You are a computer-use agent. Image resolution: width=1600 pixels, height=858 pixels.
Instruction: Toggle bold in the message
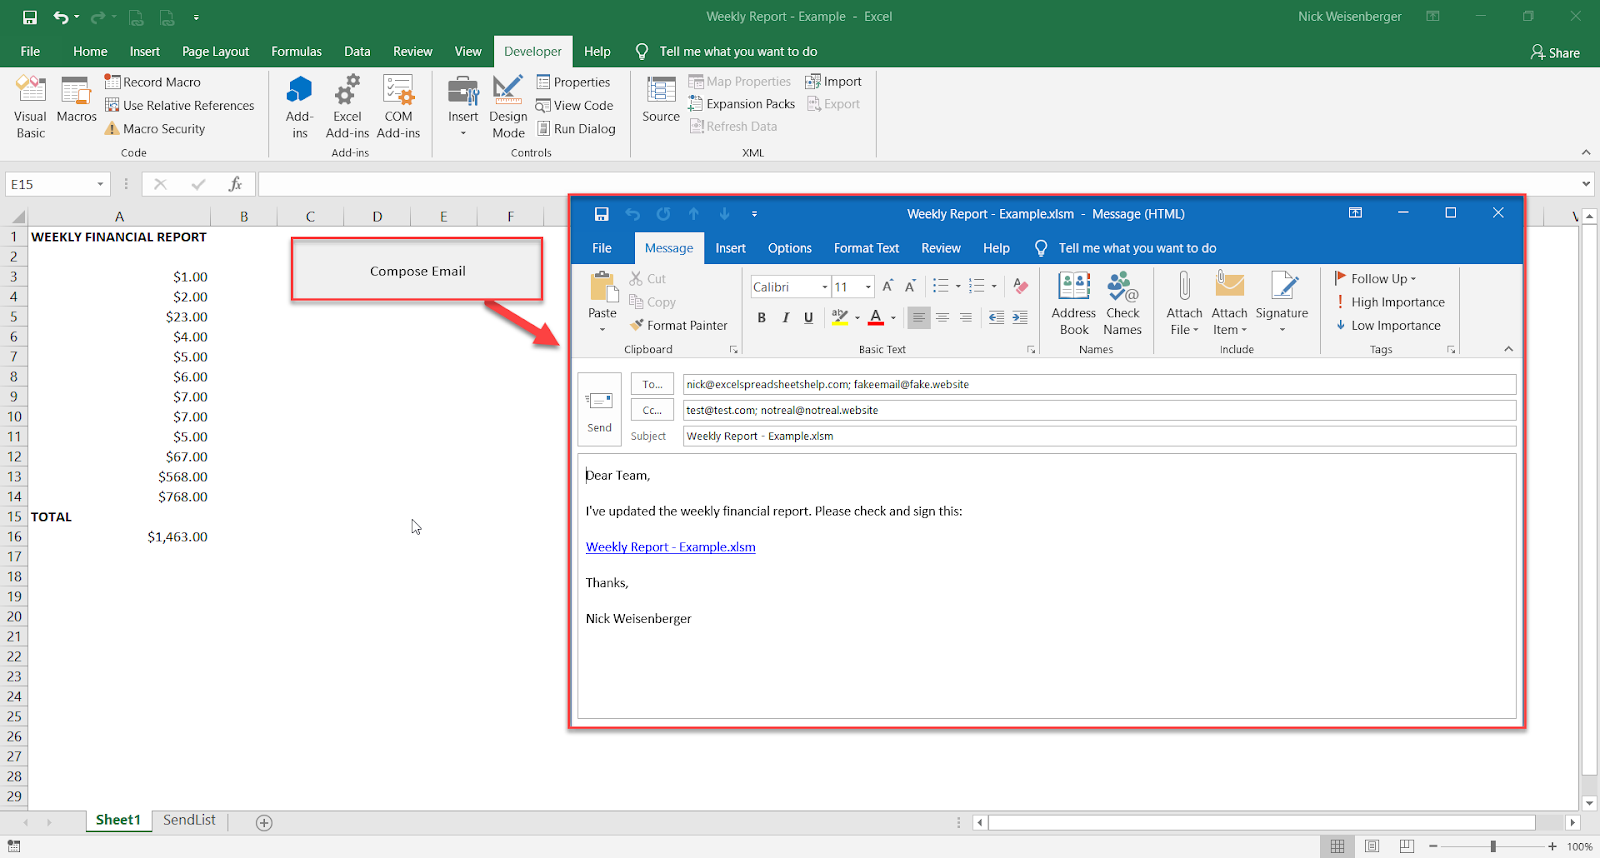[x=761, y=317]
